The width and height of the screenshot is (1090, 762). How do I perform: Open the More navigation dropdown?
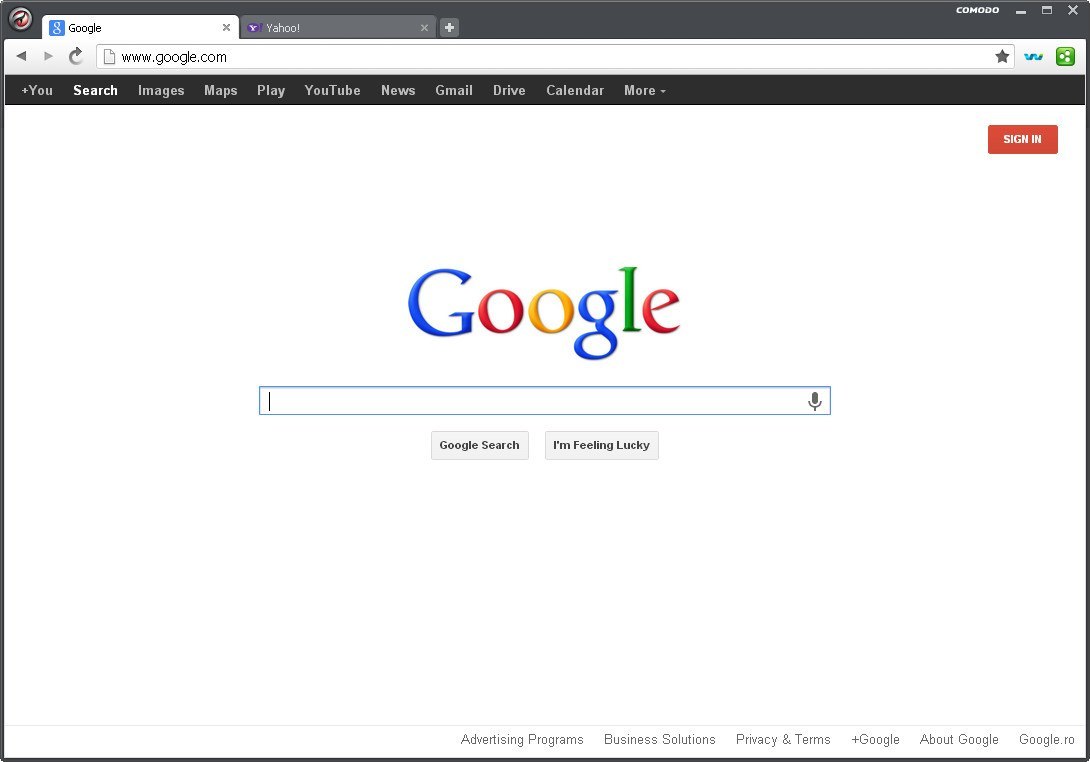point(644,90)
